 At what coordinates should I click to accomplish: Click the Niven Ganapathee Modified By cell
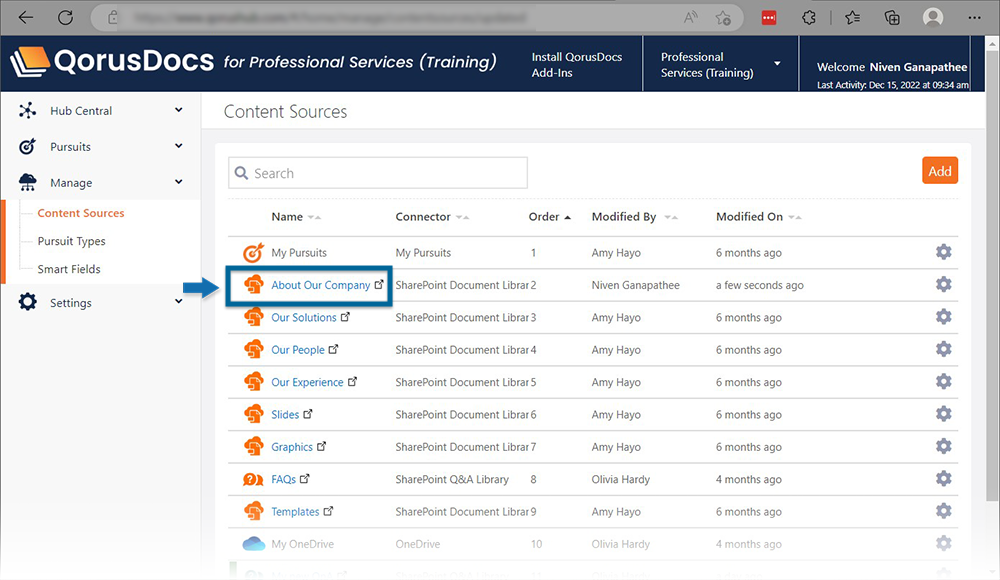pos(635,285)
